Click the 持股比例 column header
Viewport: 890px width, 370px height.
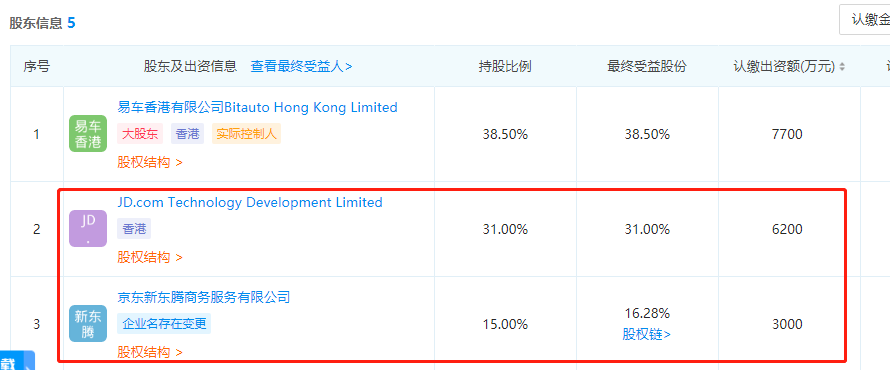click(x=505, y=66)
